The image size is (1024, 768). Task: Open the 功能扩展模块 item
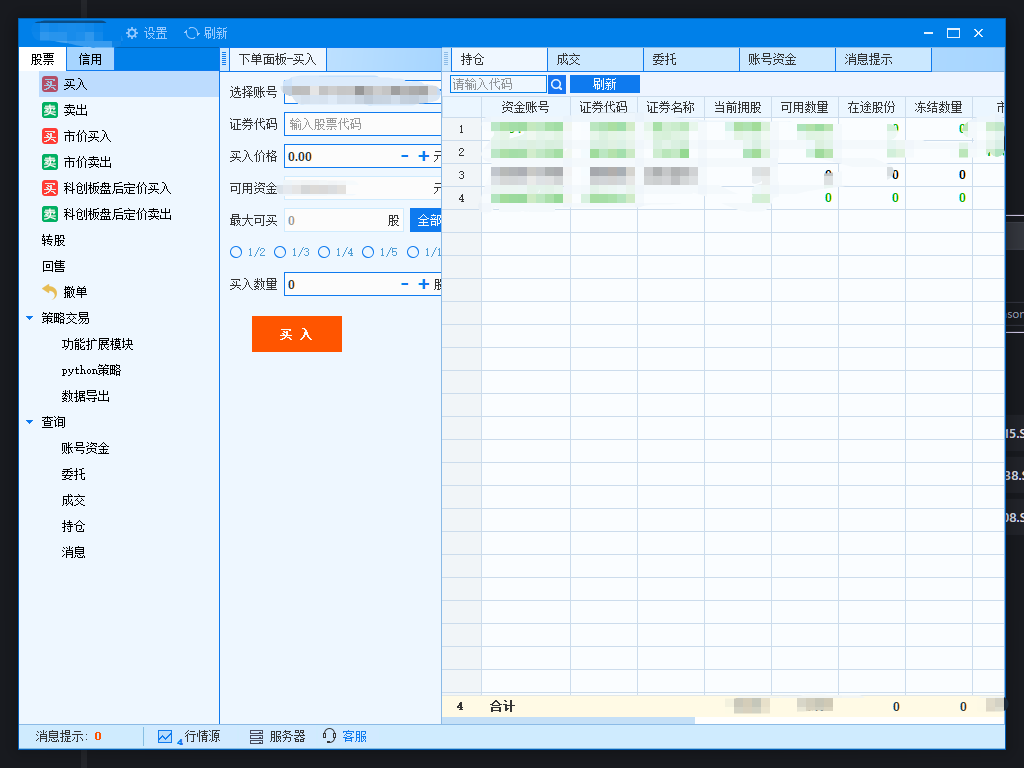point(97,344)
